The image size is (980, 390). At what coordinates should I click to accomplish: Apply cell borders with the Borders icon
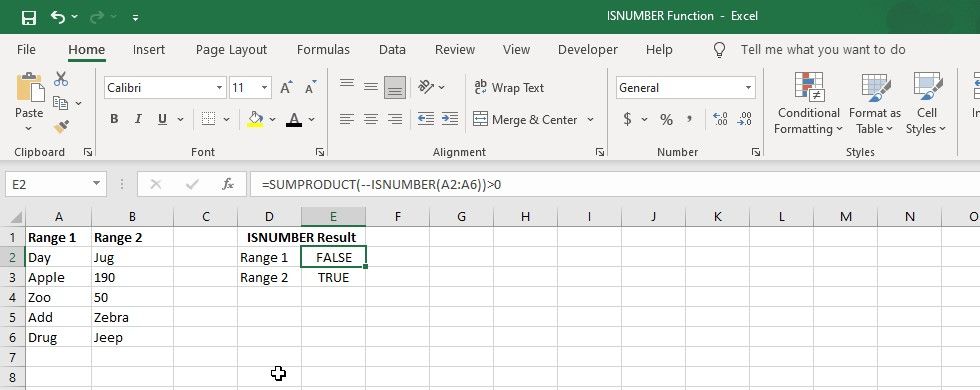click(x=208, y=119)
